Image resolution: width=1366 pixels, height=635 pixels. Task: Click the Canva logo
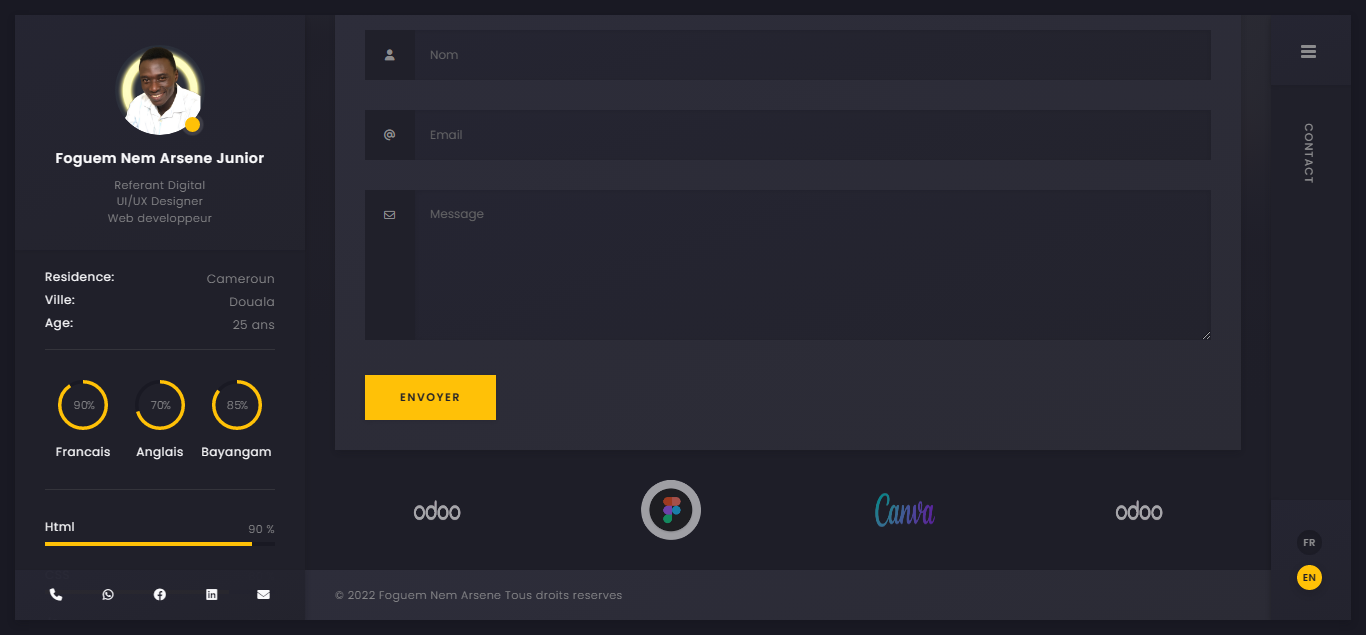point(904,511)
